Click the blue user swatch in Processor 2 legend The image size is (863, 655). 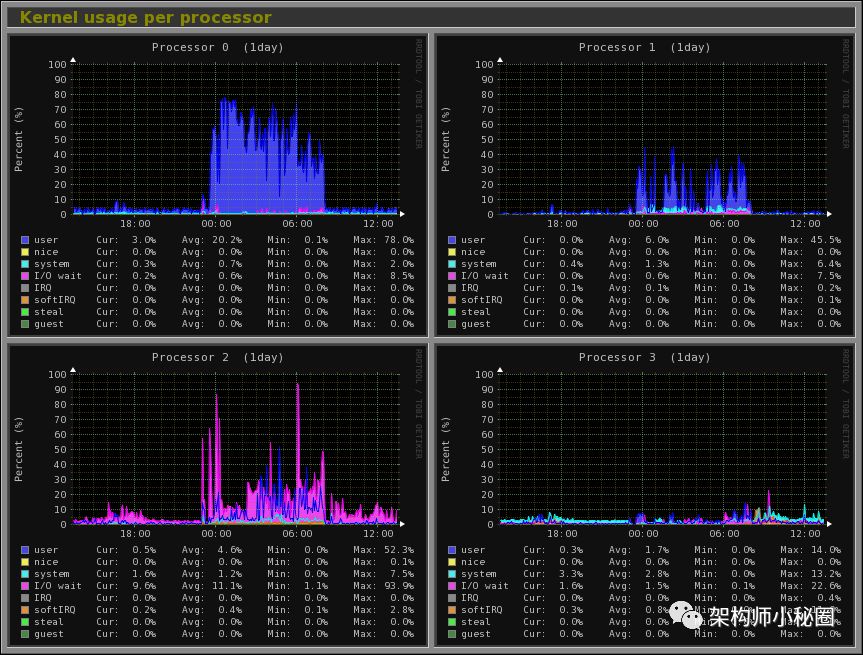(x=25, y=550)
